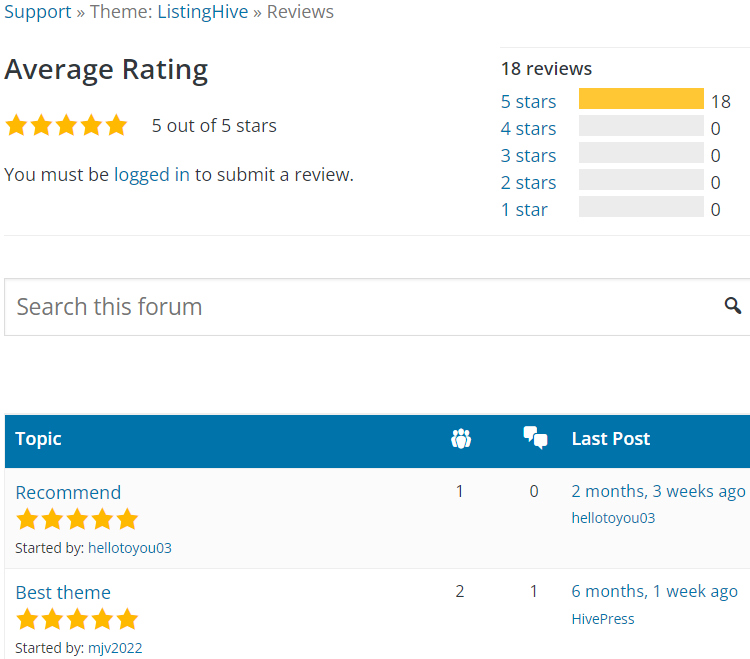
Task: Open the Best theme review topic
Action: (63, 593)
